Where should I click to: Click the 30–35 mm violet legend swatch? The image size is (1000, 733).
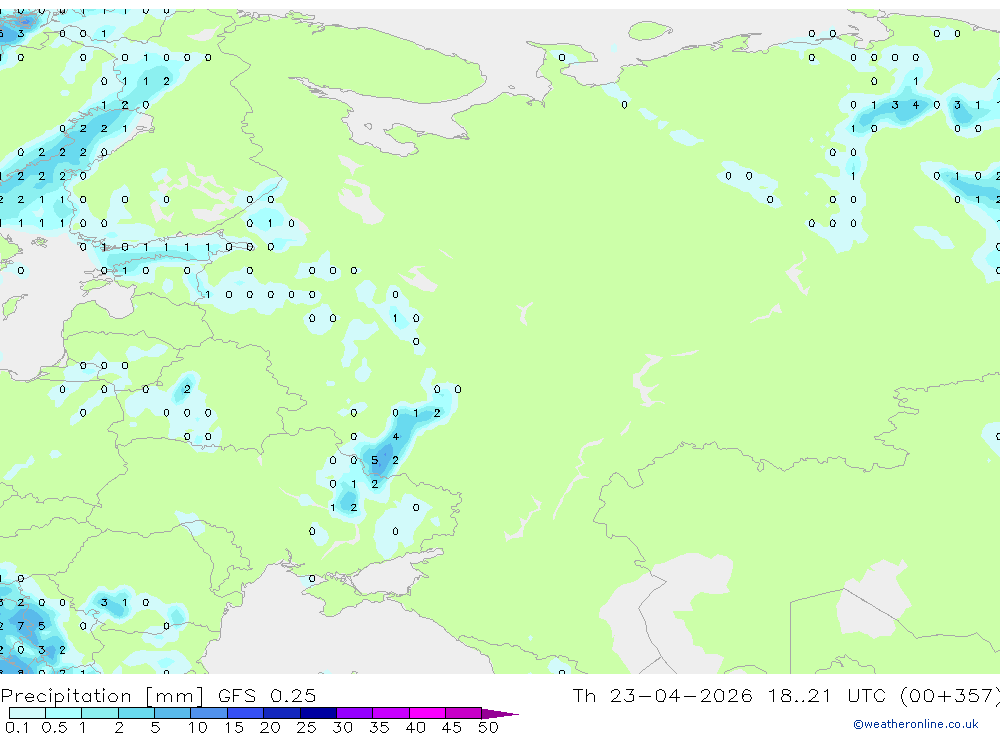[355, 713]
